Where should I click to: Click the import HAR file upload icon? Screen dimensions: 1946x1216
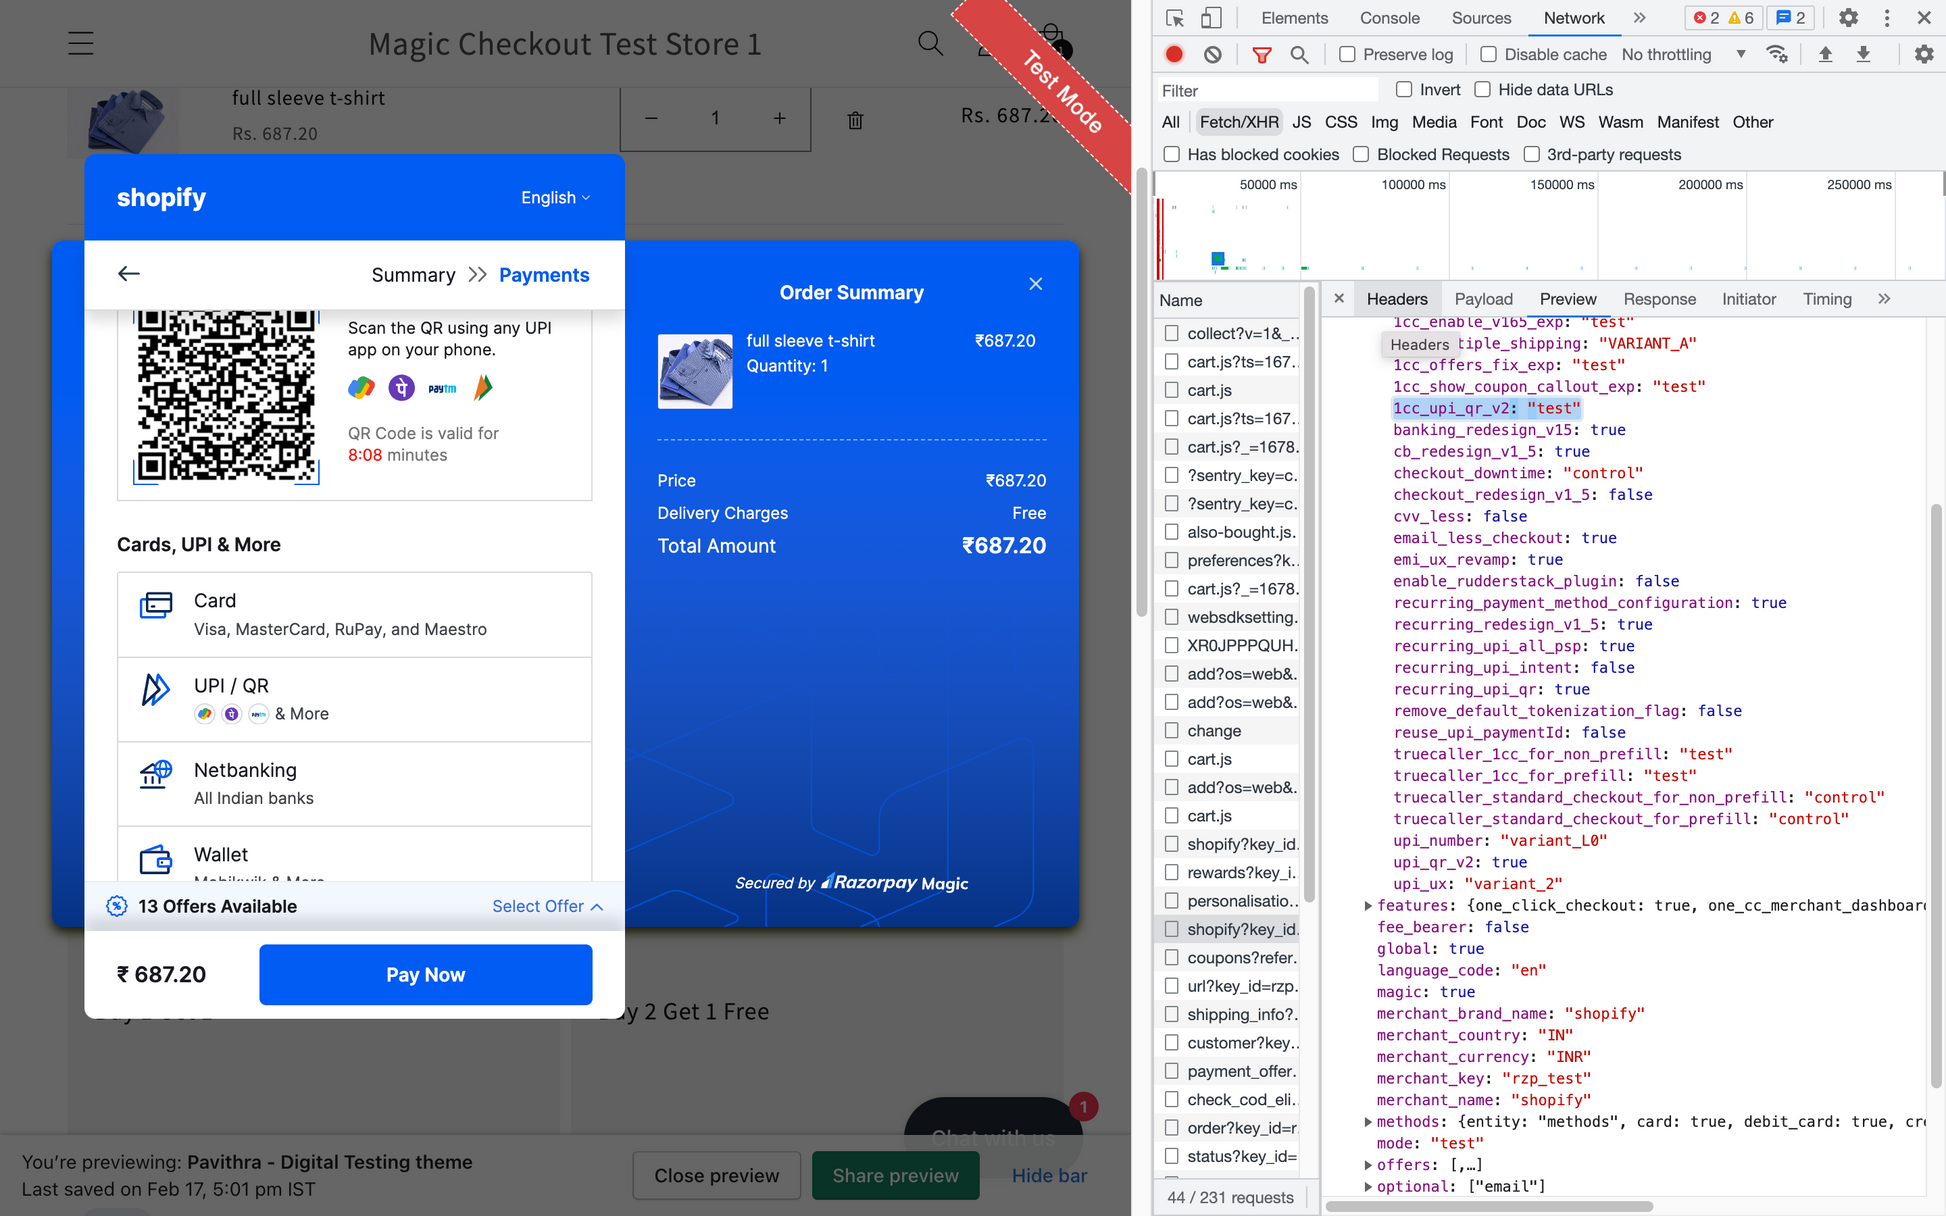(x=1825, y=55)
